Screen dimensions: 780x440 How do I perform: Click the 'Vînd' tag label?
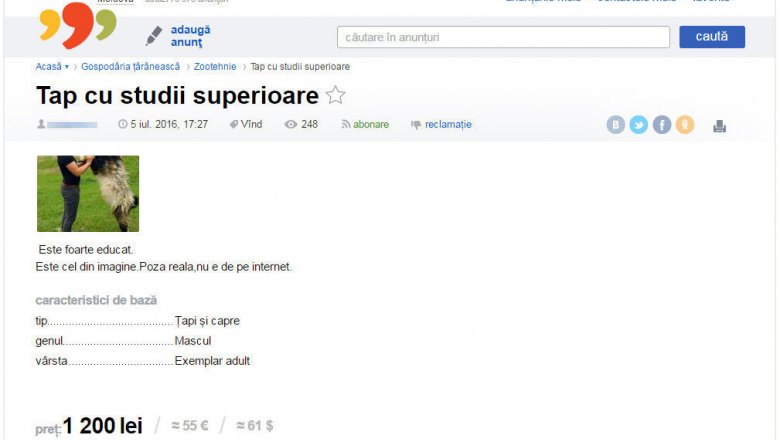click(x=251, y=124)
